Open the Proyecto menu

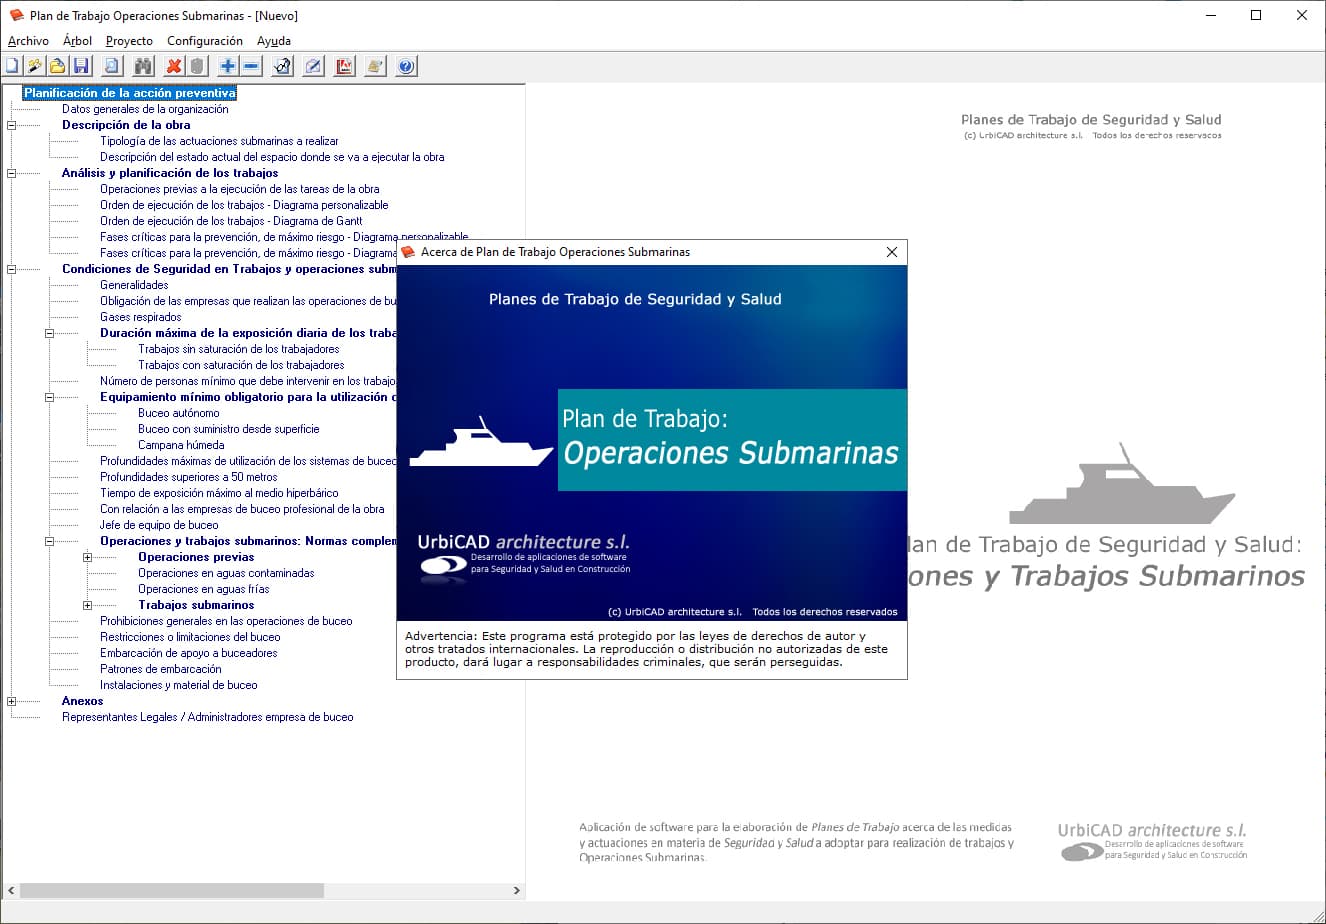tap(129, 41)
